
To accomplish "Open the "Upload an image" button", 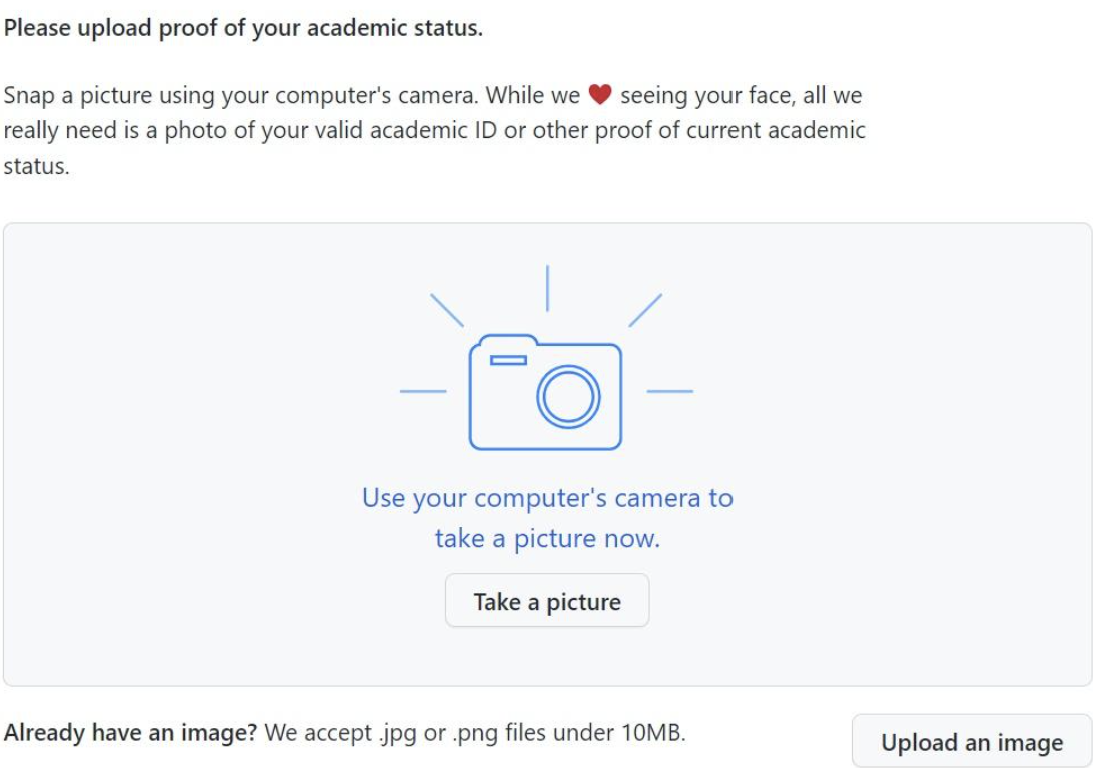I will [x=971, y=742].
